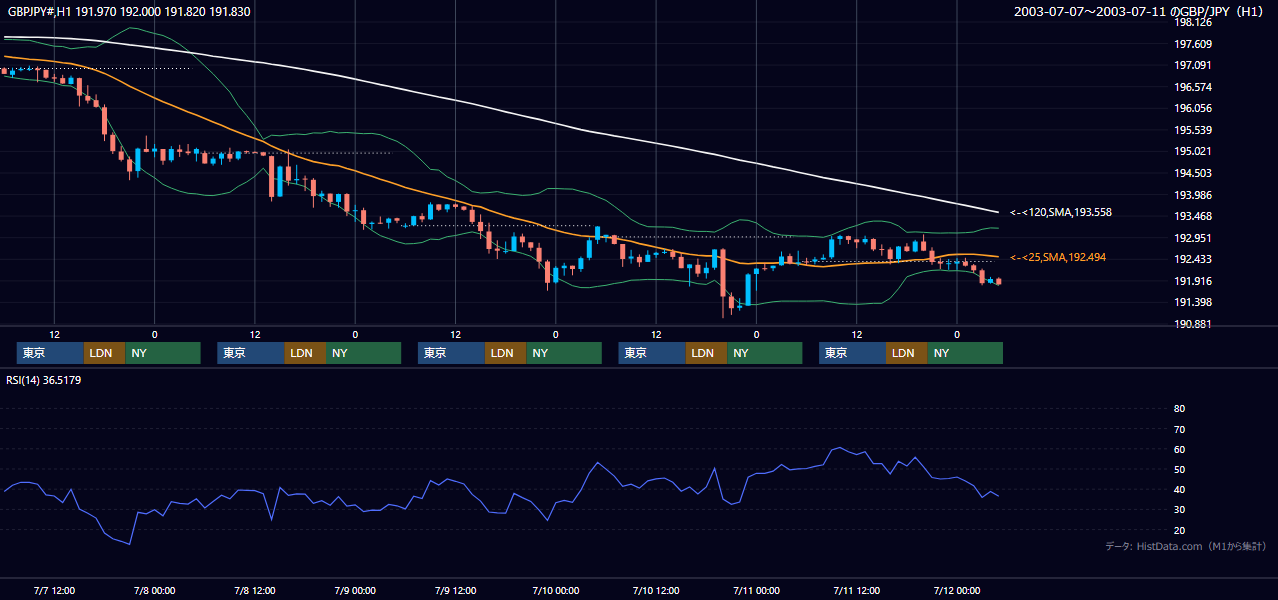1278x600 pixels.
Task: Click RSI scale value 60
Action: tap(1180, 449)
